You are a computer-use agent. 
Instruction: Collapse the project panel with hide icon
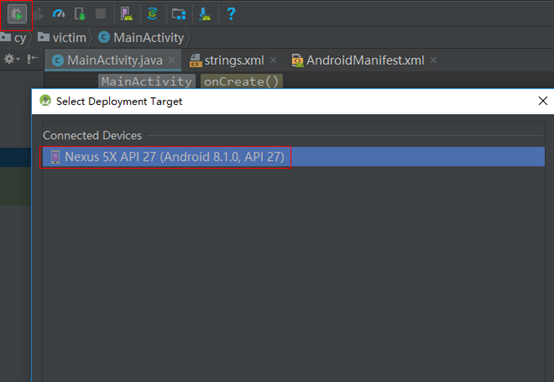[32, 59]
